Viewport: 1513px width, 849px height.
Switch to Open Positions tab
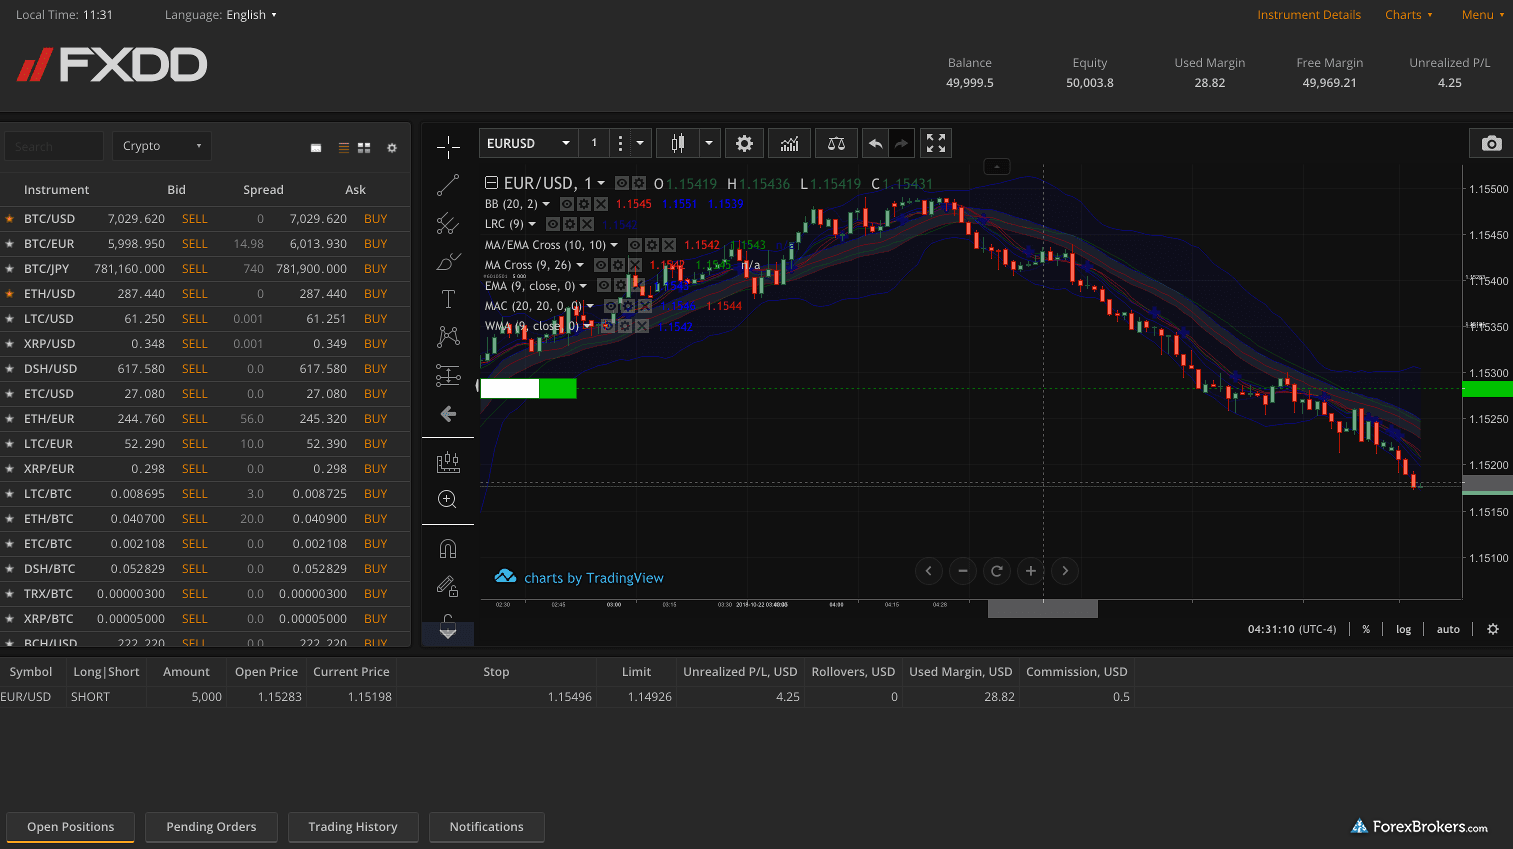click(70, 827)
